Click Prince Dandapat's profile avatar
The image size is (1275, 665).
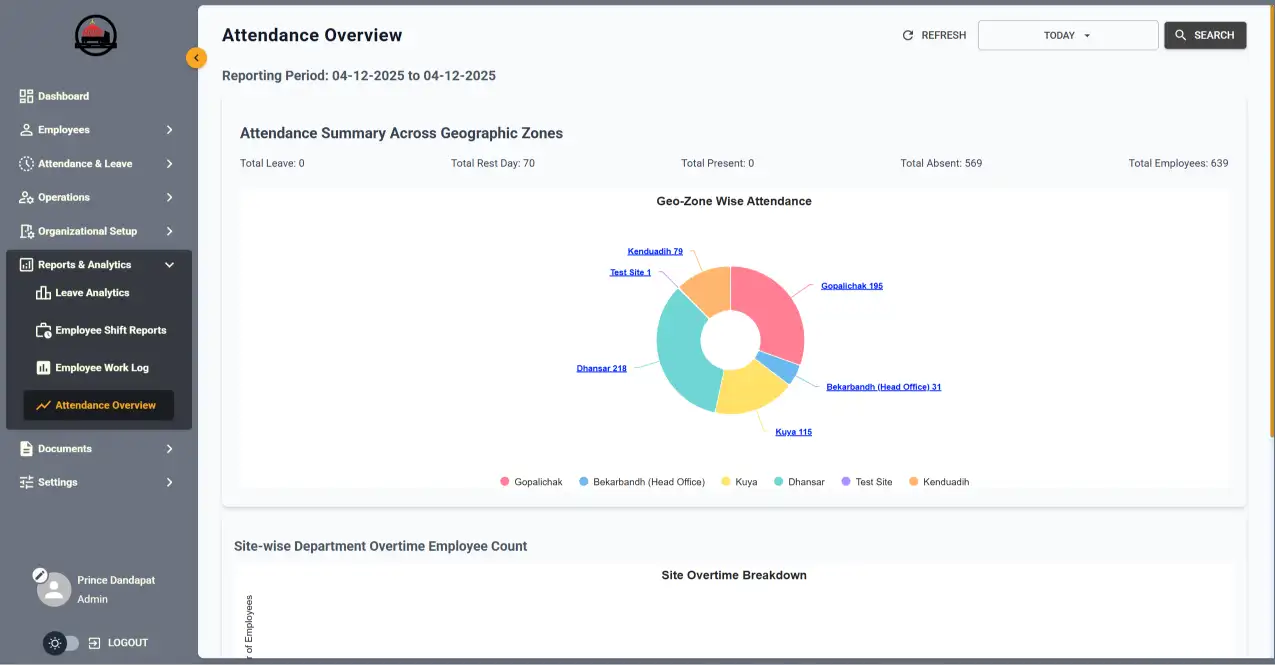[x=54, y=589]
